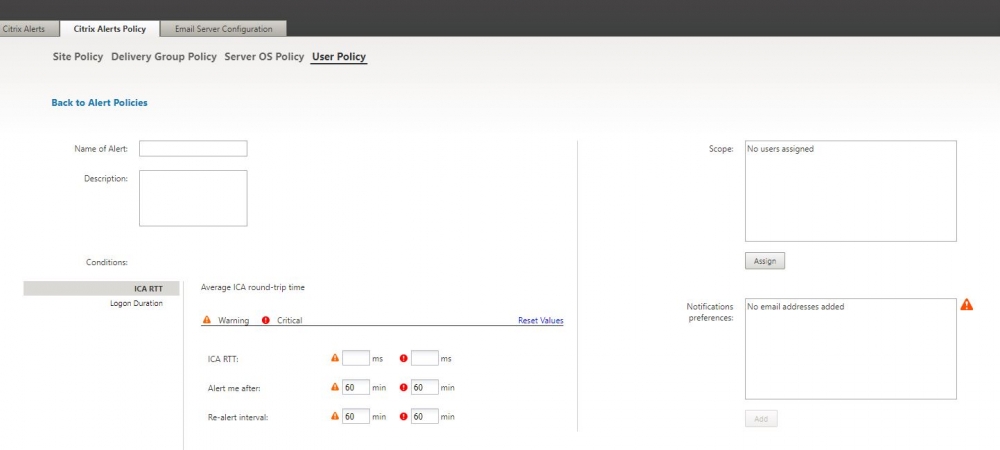Click the Warning legend triangle icon
Image resolution: width=1000 pixels, height=450 pixels.
[207, 320]
